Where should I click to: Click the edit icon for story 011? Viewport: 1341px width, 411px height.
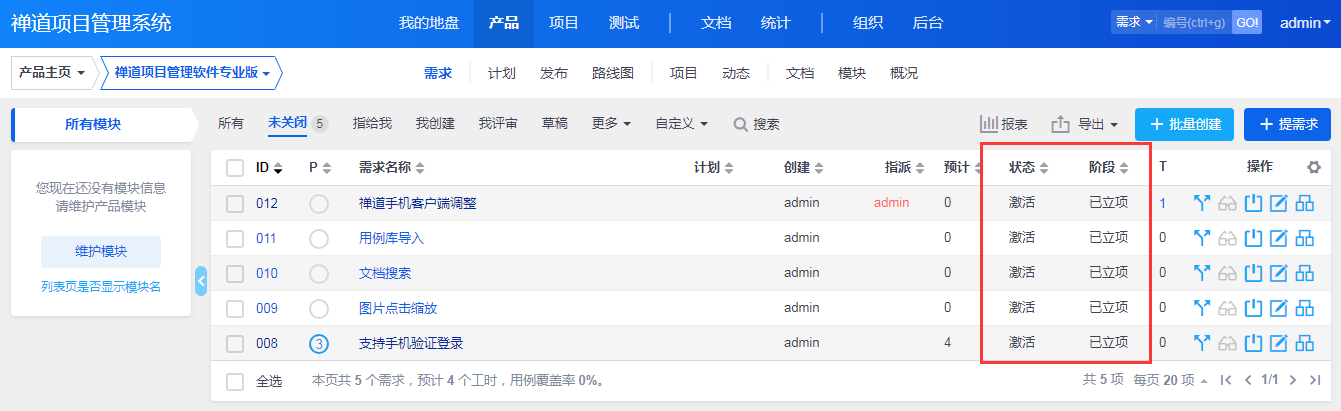(1278, 238)
